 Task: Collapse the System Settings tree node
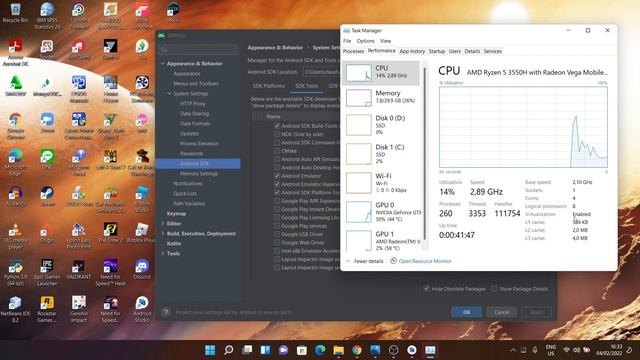click(x=169, y=93)
